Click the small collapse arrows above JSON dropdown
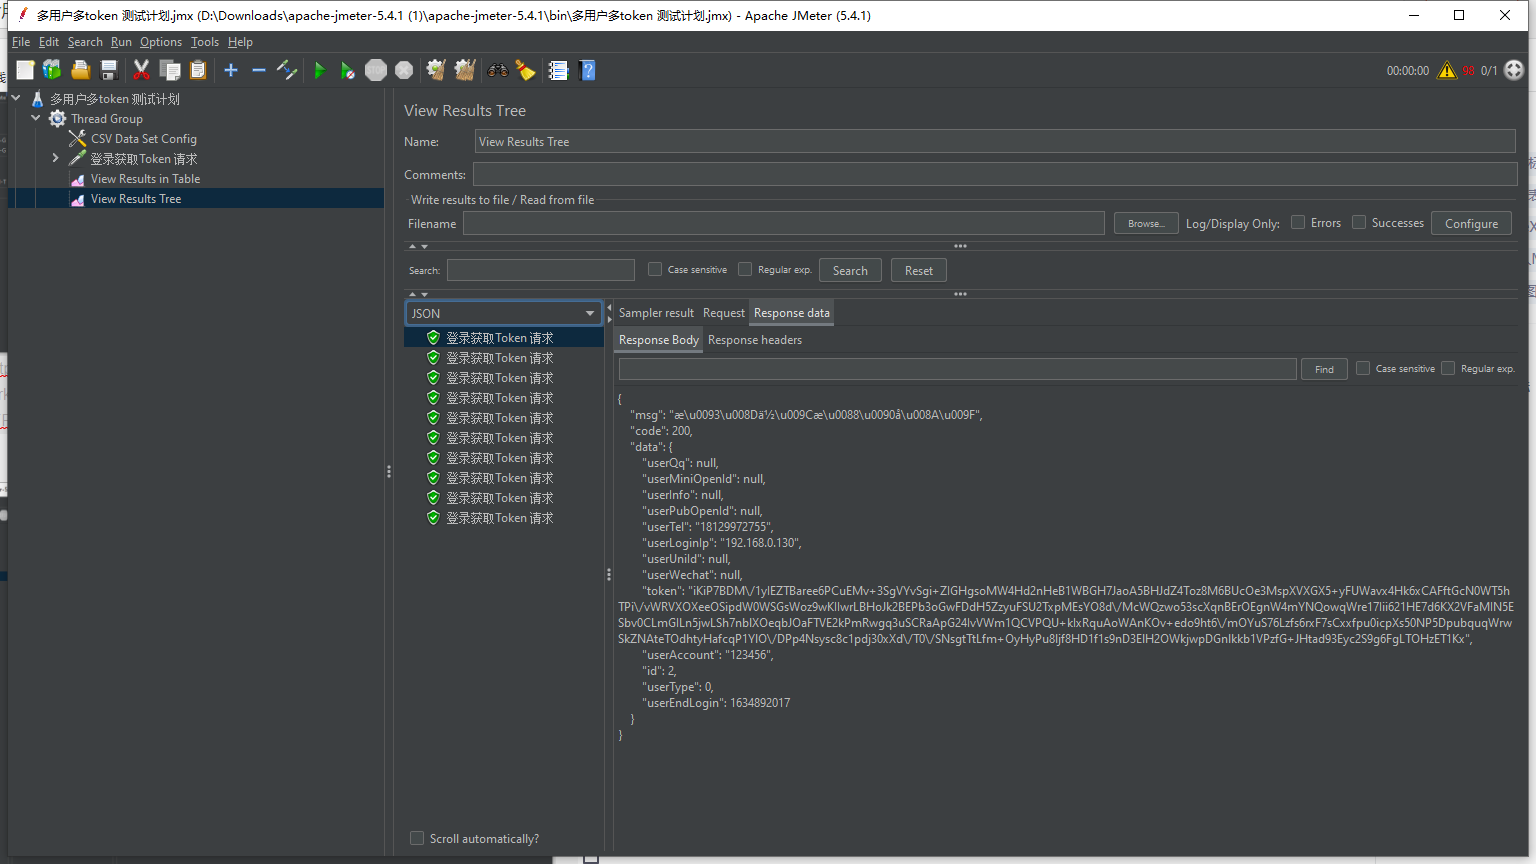This screenshot has width=1536, height=864. tap(418, 294)
